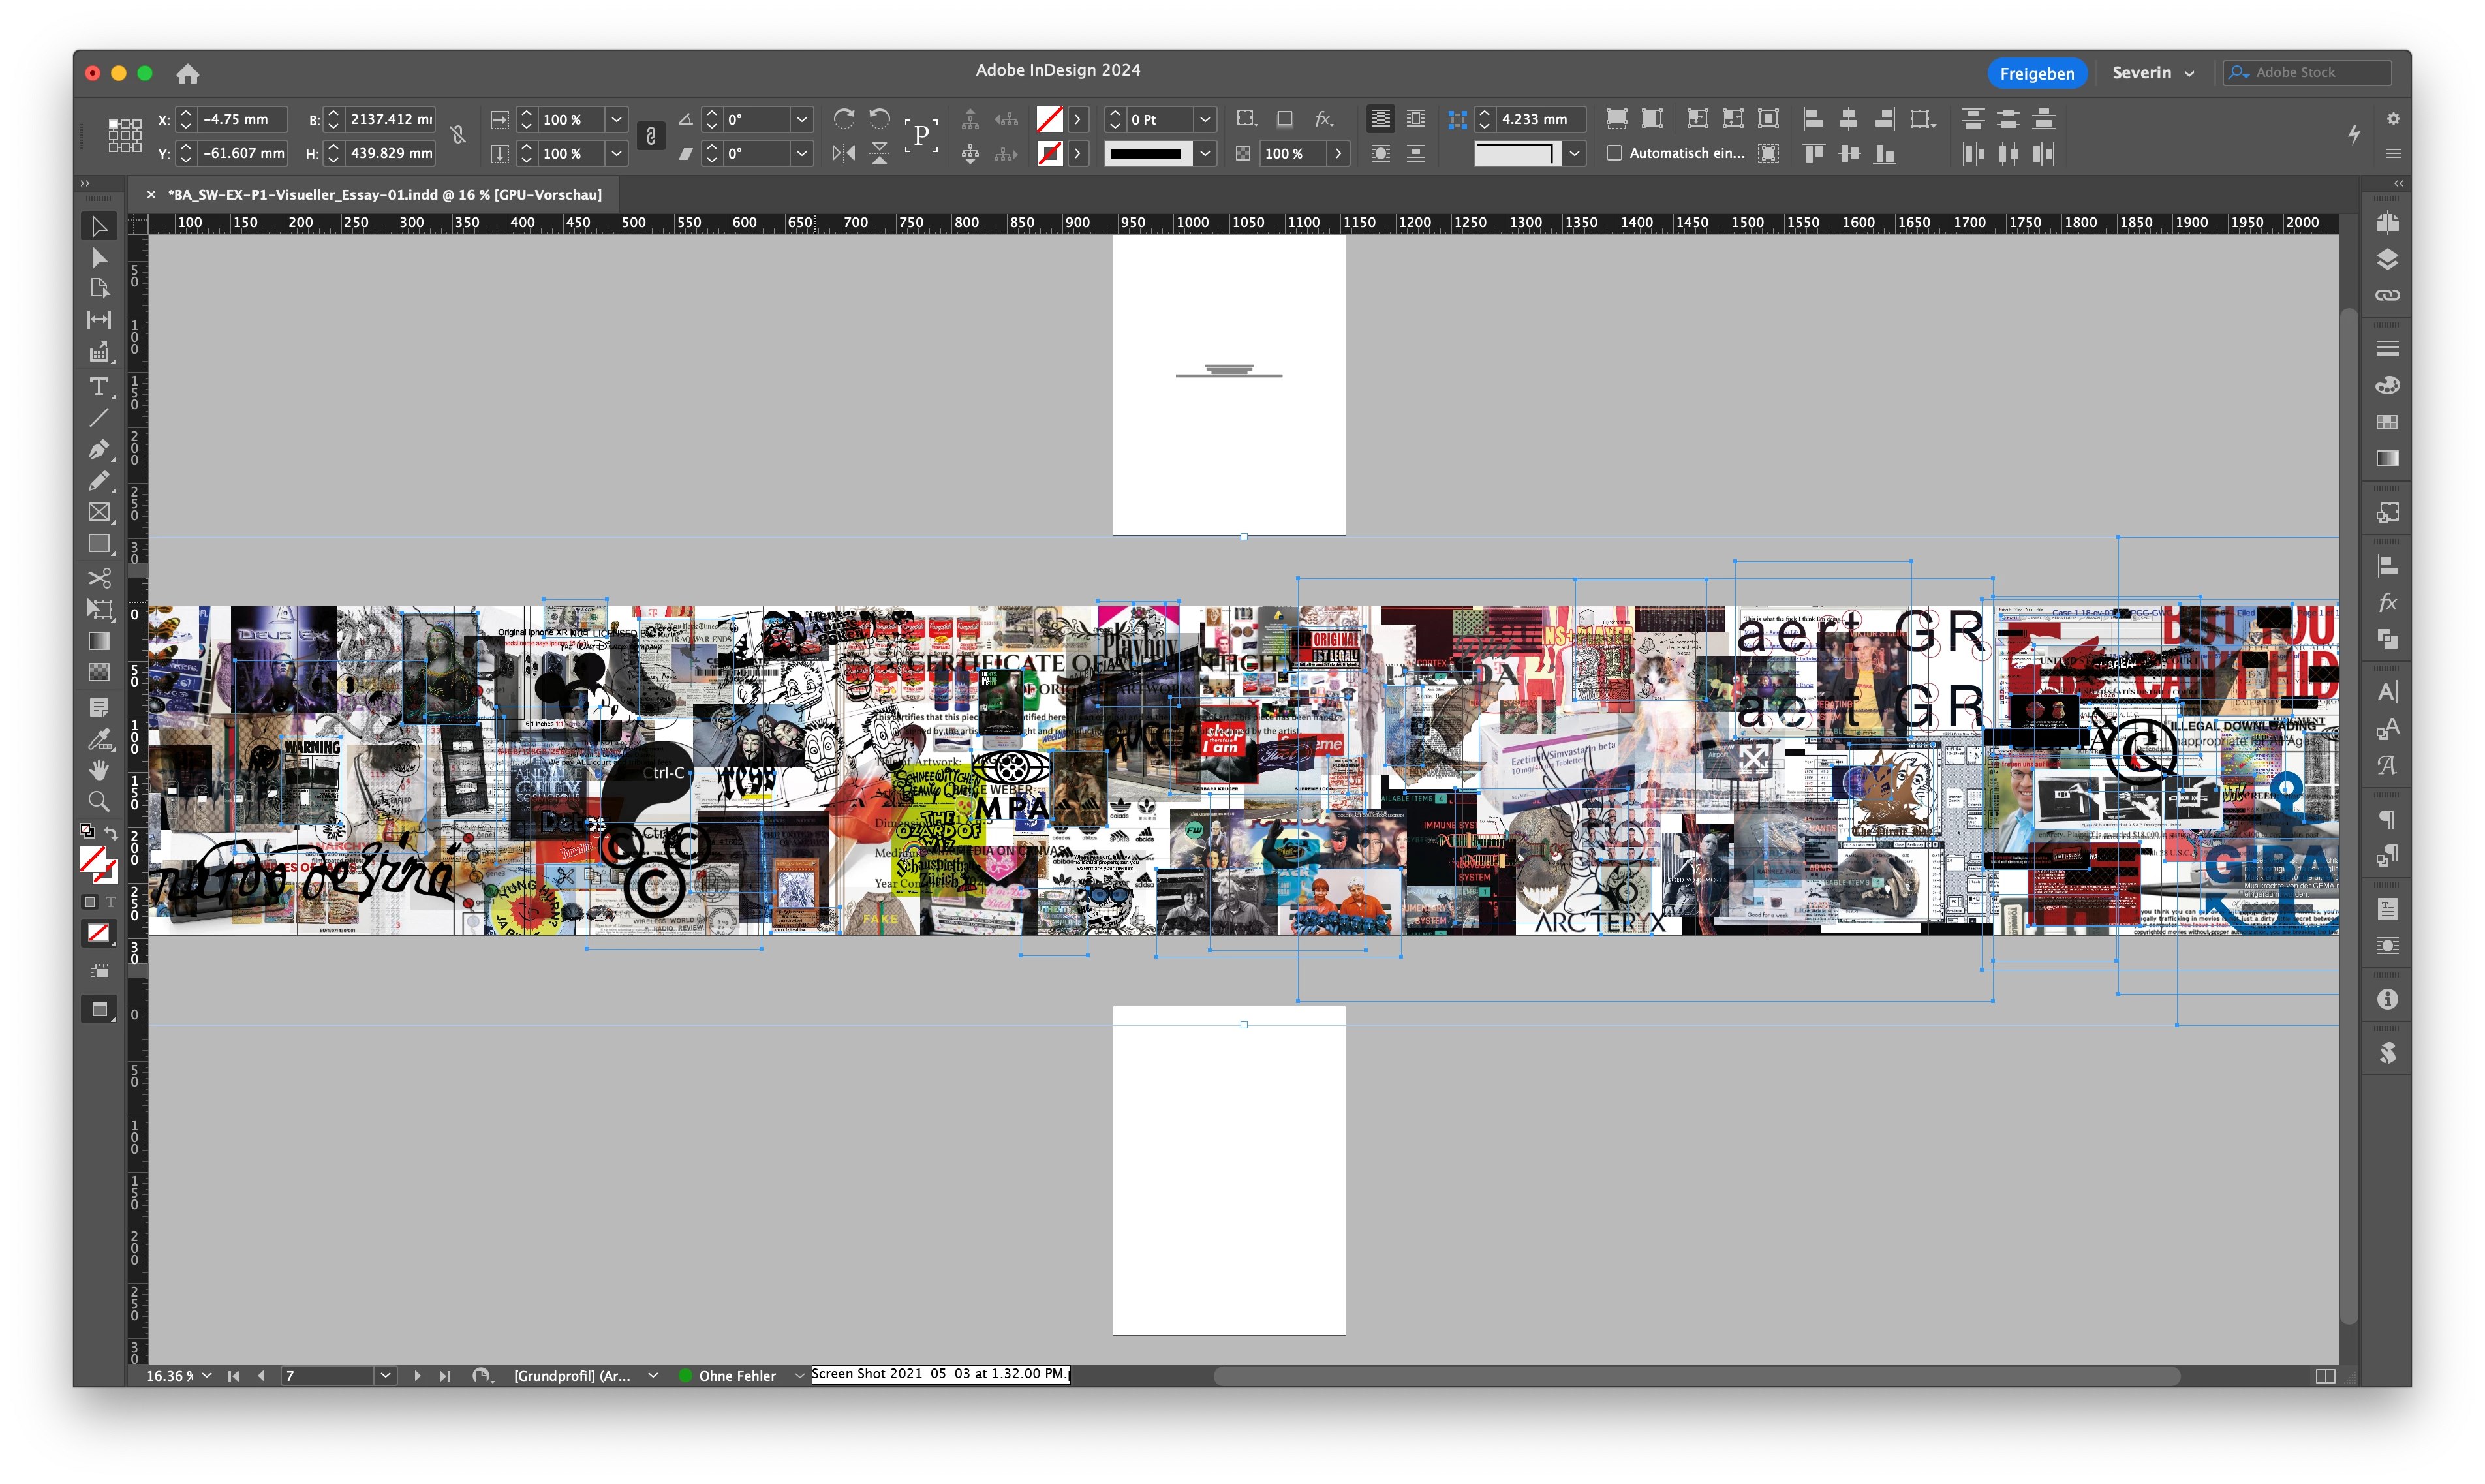Select the Pen tool in toolbox

99,449
